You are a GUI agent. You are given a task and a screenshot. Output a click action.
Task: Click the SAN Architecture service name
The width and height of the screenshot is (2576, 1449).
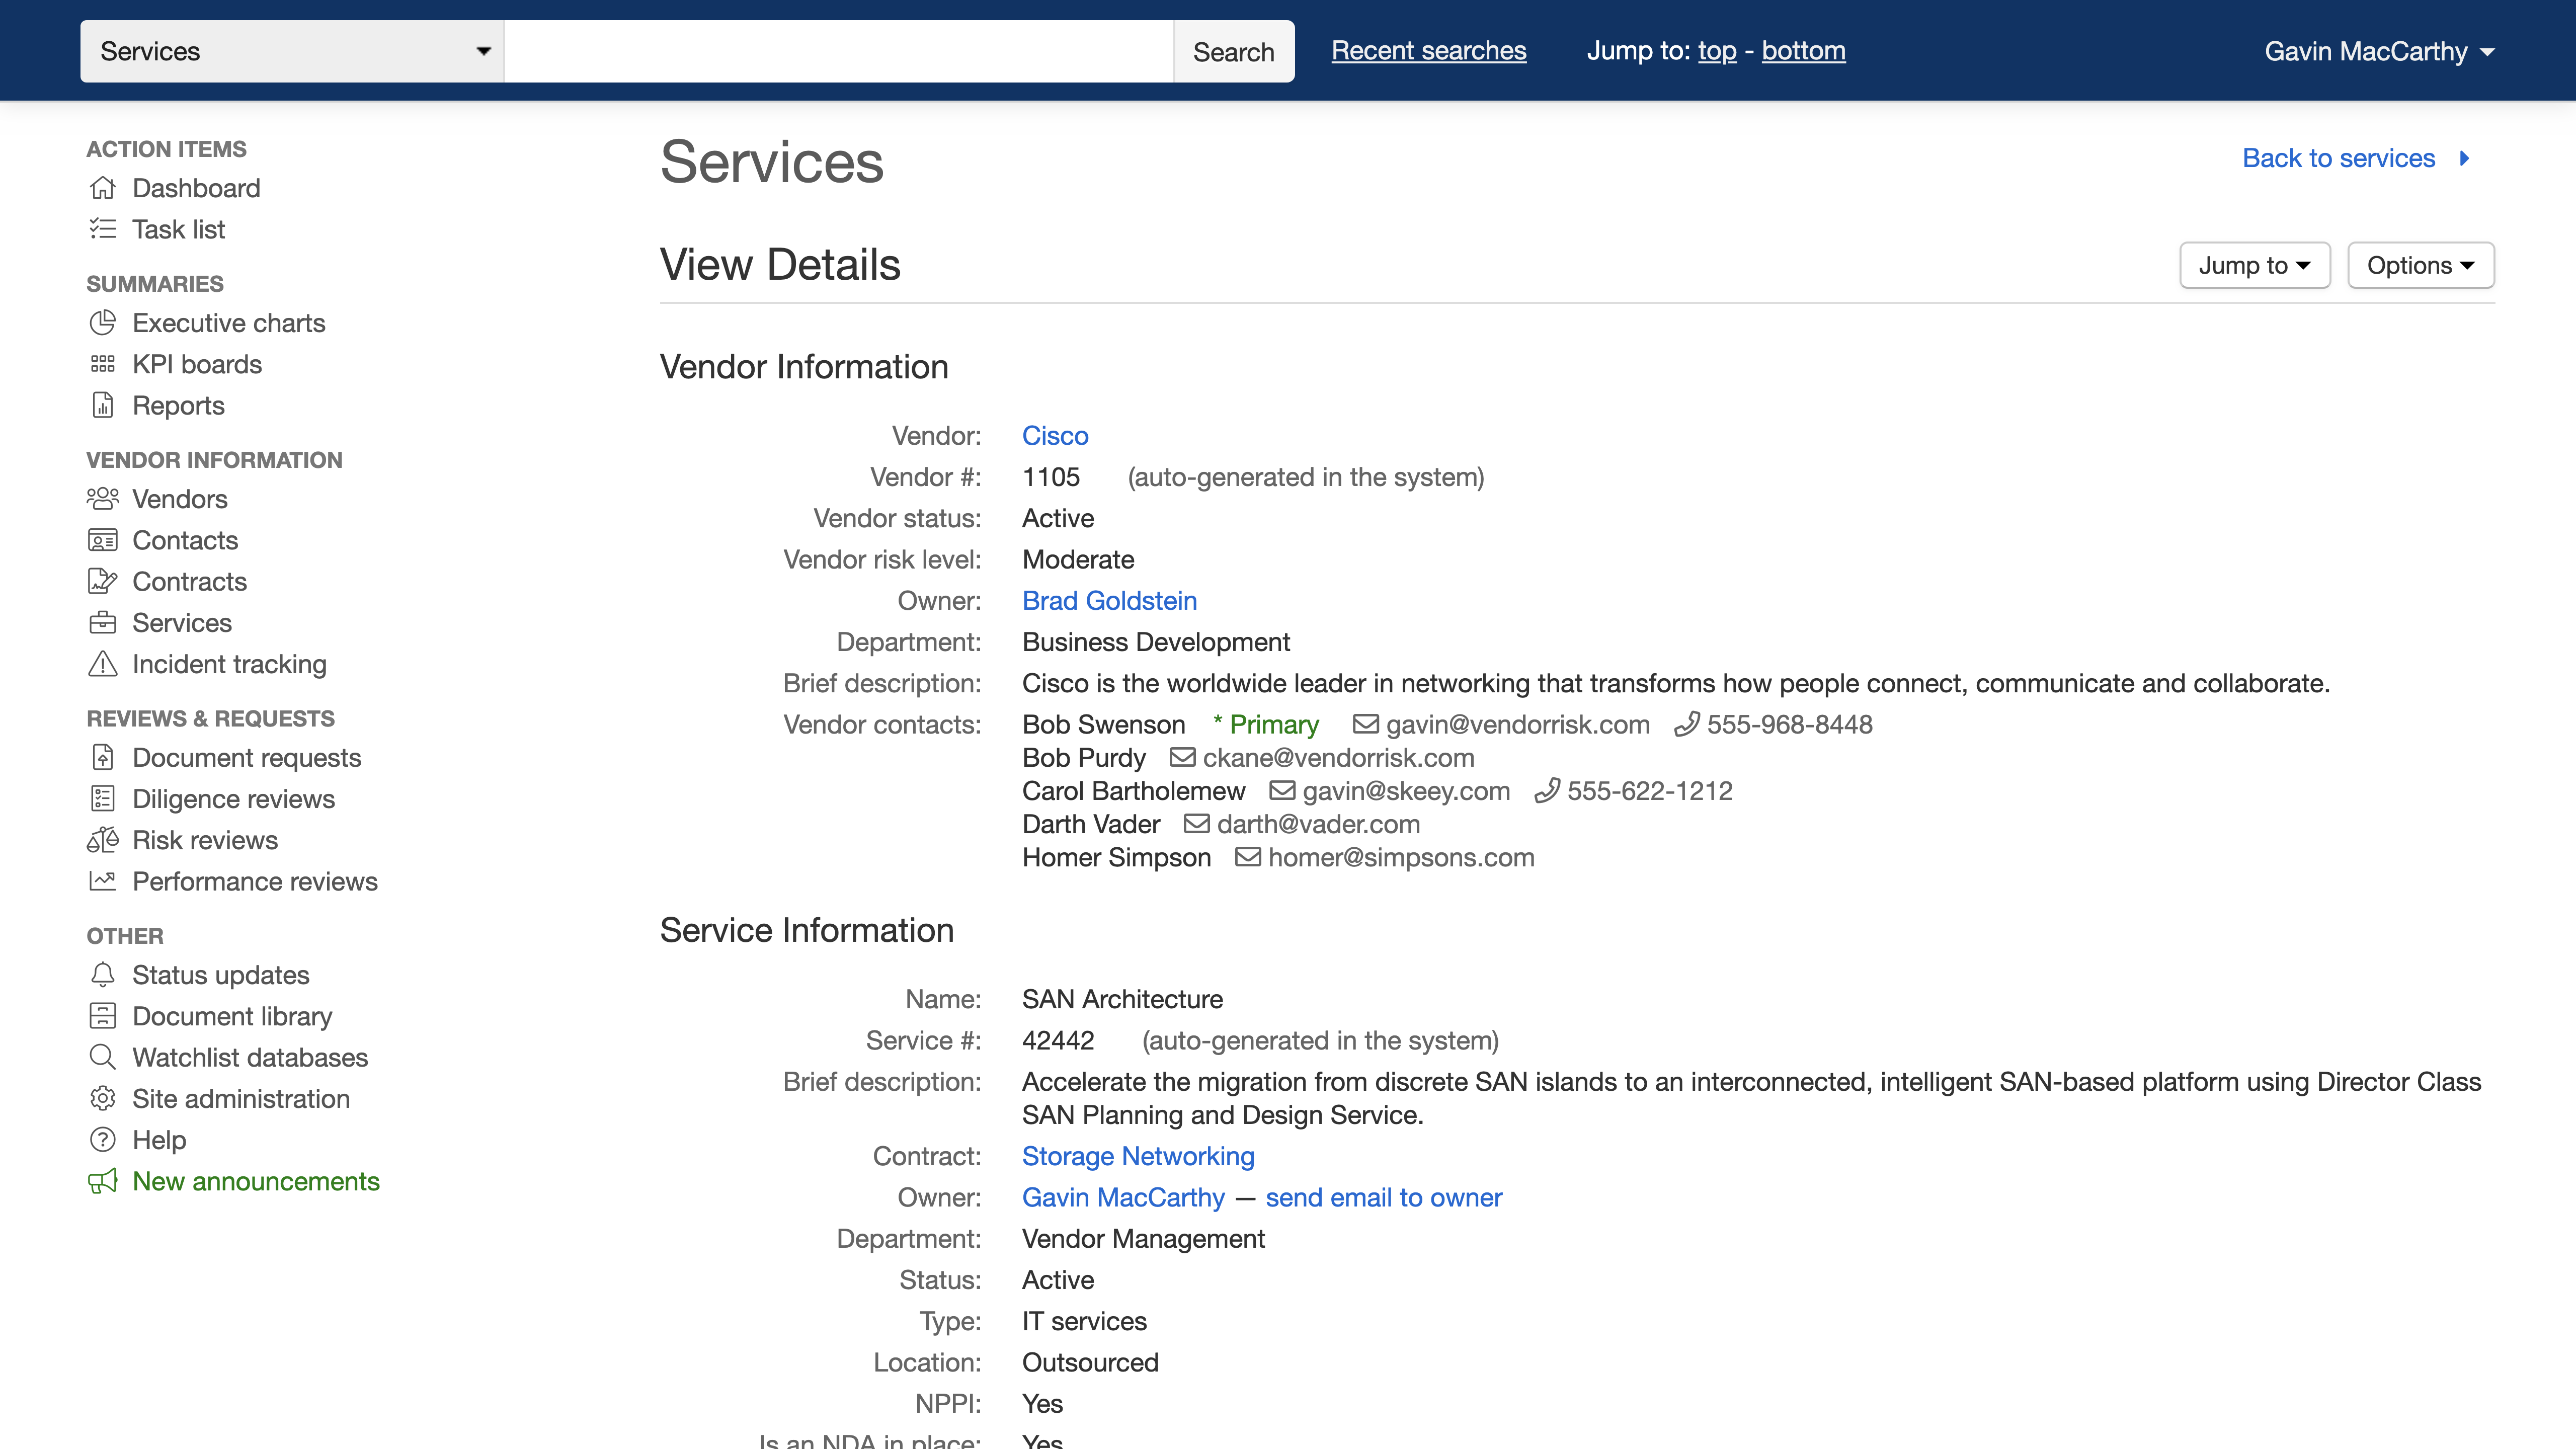point(1122,998)
